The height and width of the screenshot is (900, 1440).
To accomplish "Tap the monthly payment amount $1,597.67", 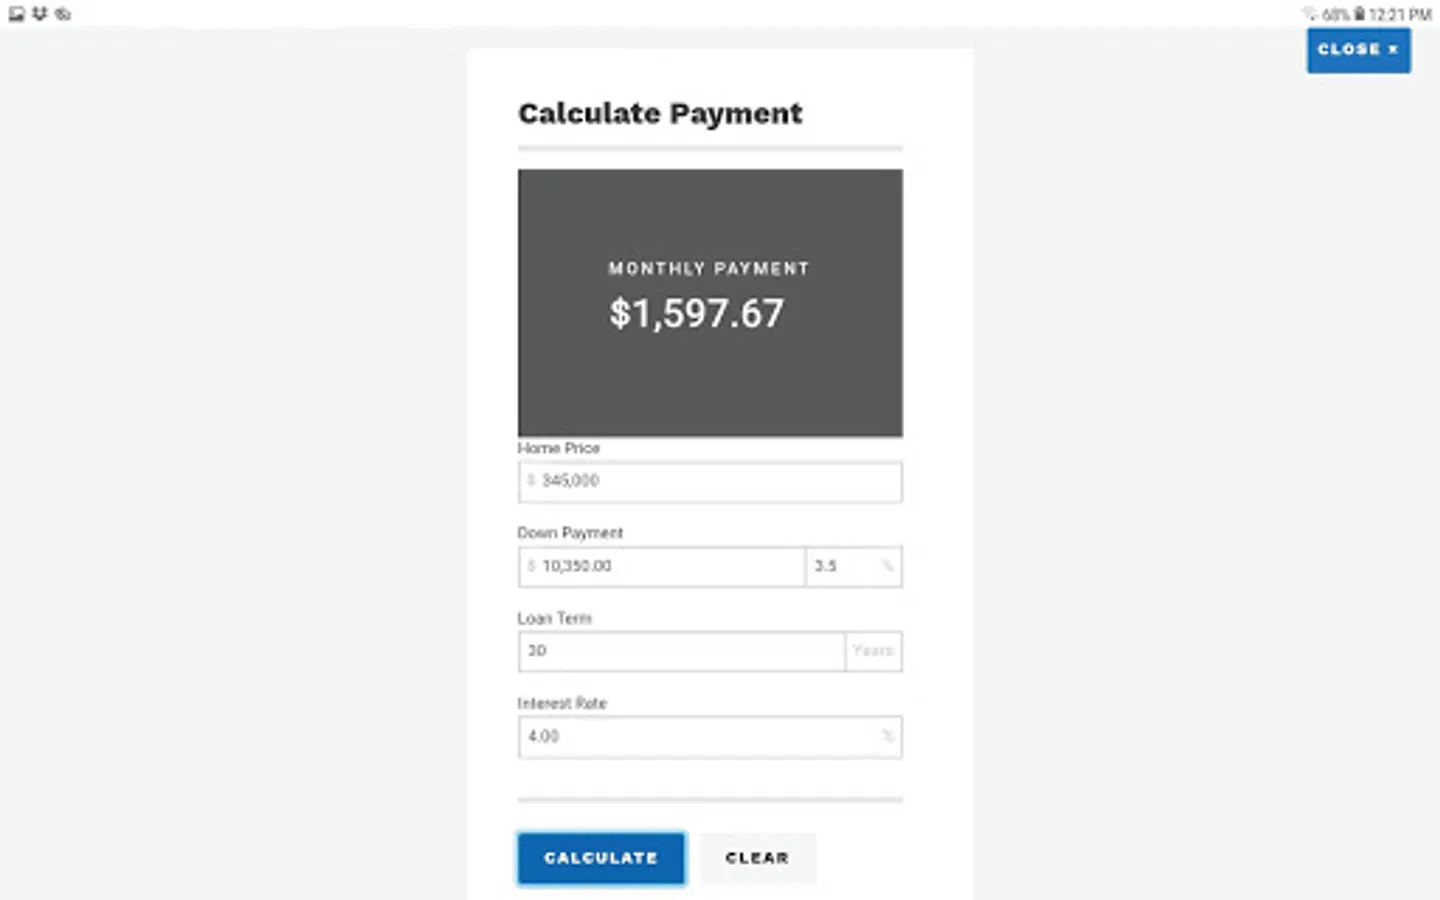I will pyautogui.click(x=697, y=314).
